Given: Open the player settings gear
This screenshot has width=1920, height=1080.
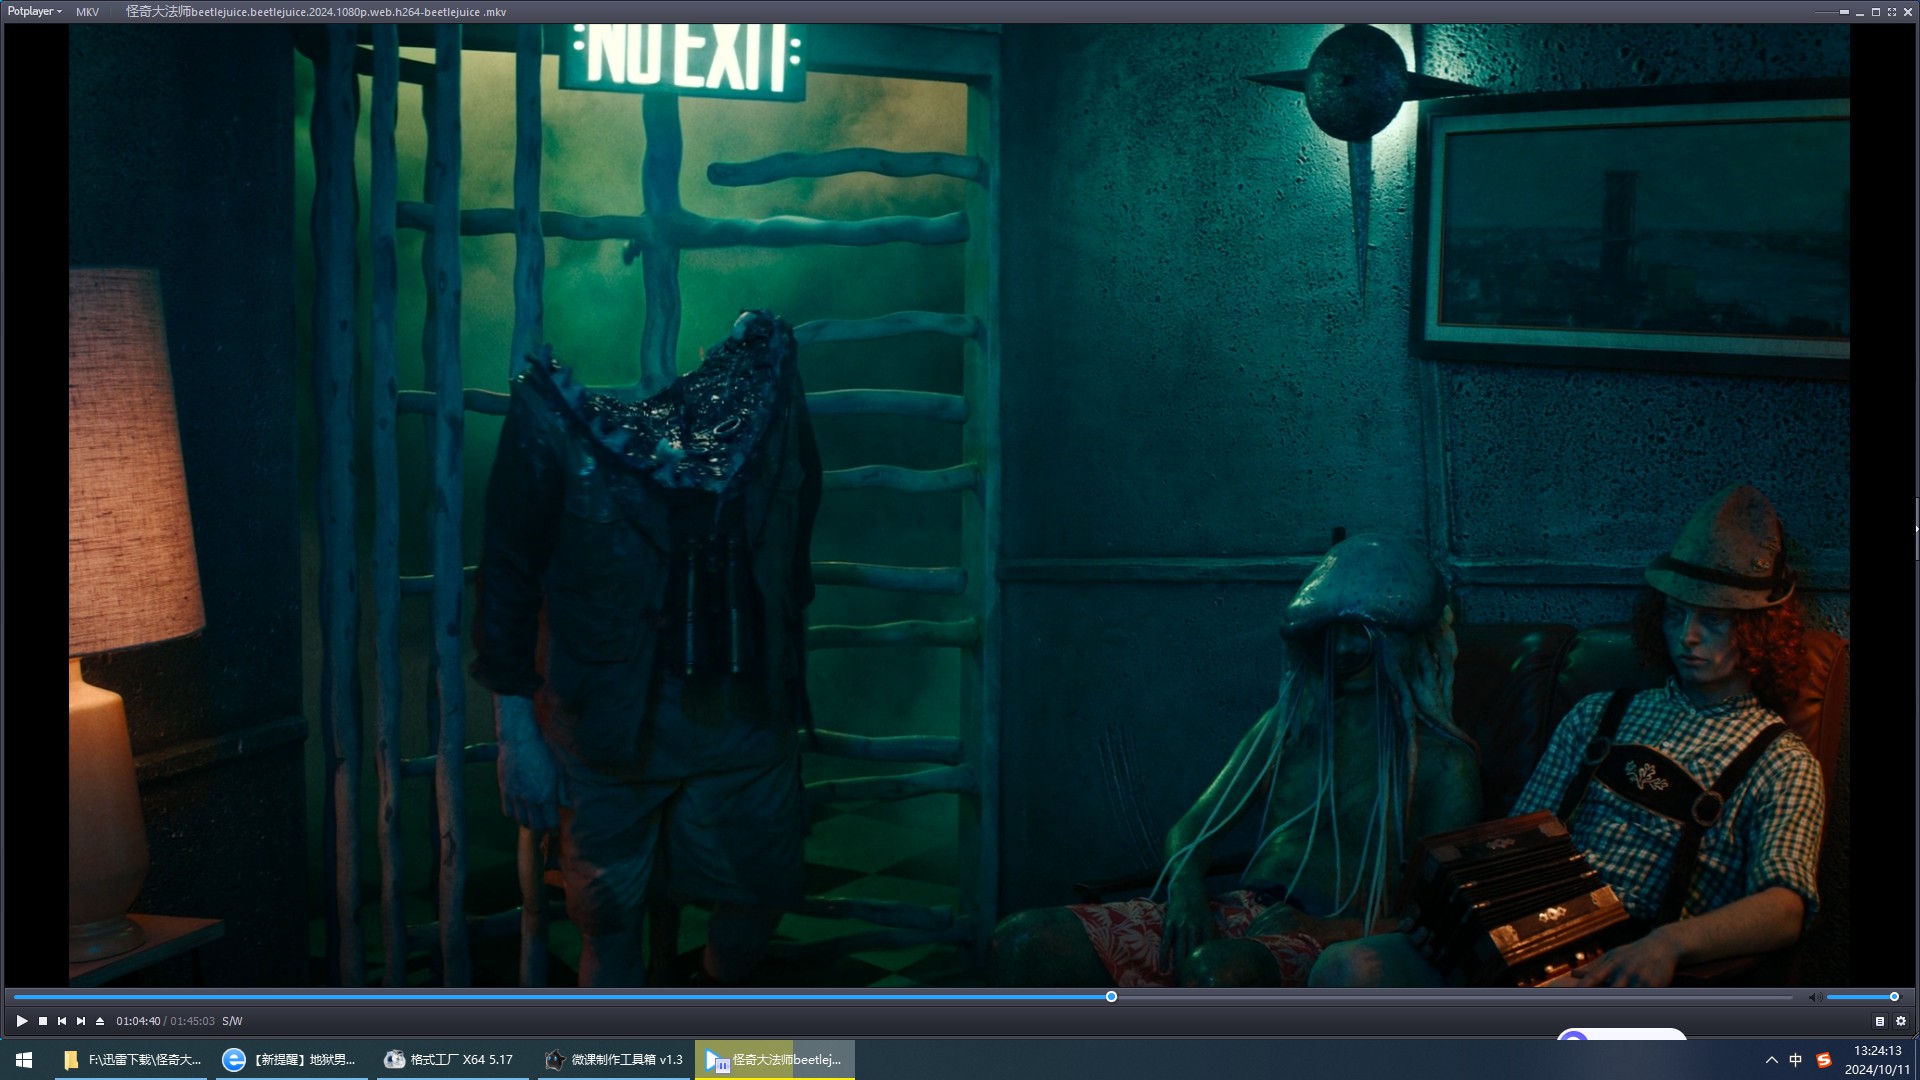Looking at the screenshot, I should [x=1901, y=1021].
